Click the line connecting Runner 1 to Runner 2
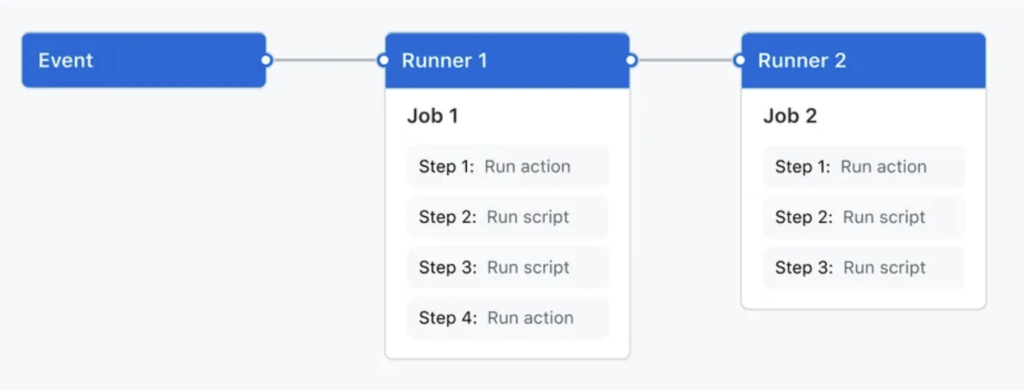 685,60
